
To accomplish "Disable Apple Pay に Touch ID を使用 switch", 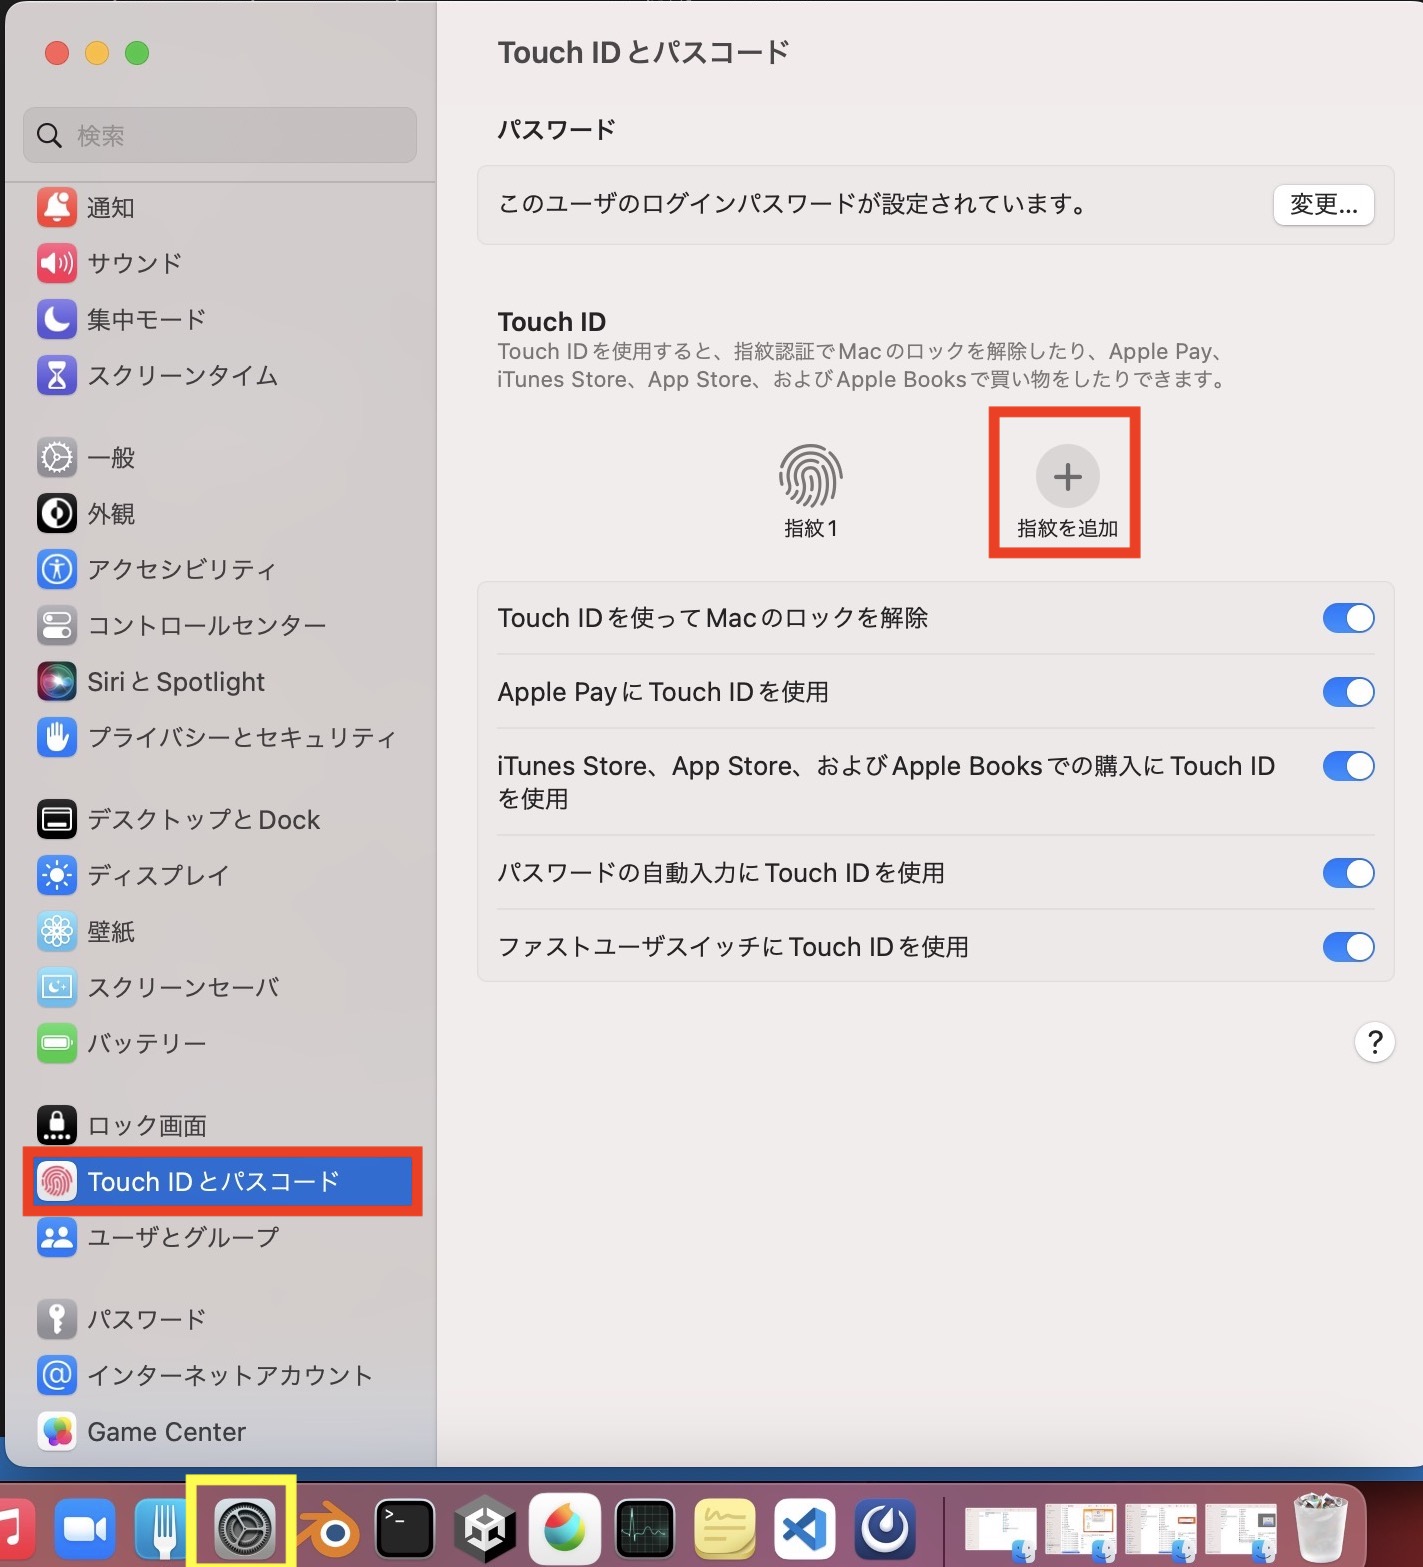I will click(x=1347, y=692).
